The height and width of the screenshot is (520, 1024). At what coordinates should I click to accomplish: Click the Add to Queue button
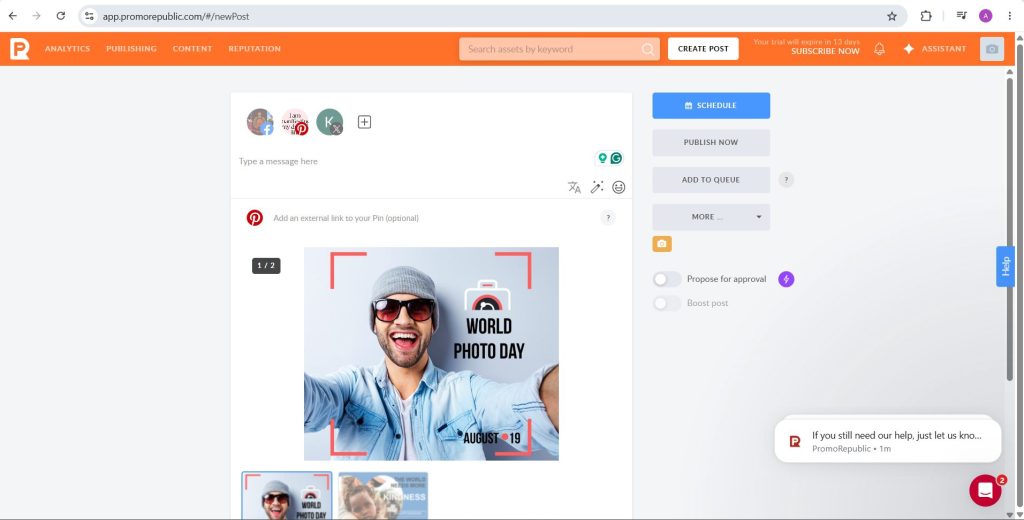click(711, 180)
